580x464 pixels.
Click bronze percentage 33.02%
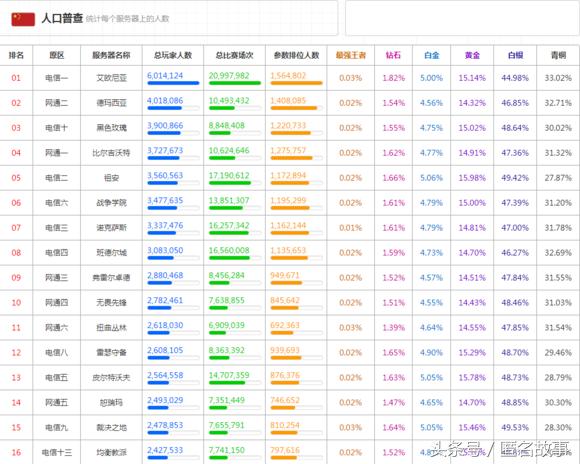[x=559, y=78]
